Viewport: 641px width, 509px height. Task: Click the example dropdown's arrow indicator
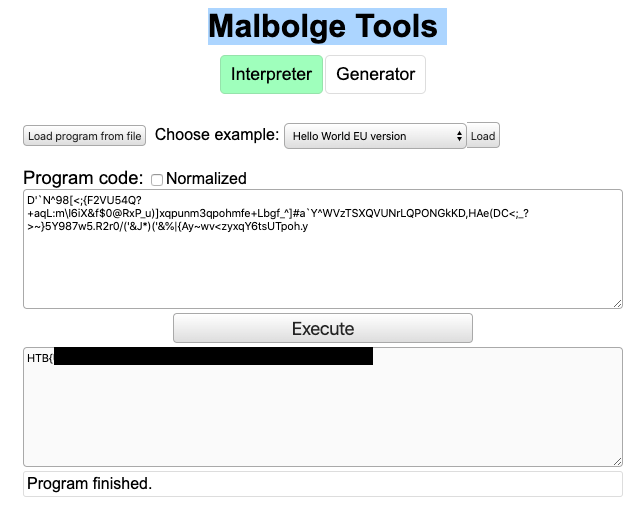point(460,136)
